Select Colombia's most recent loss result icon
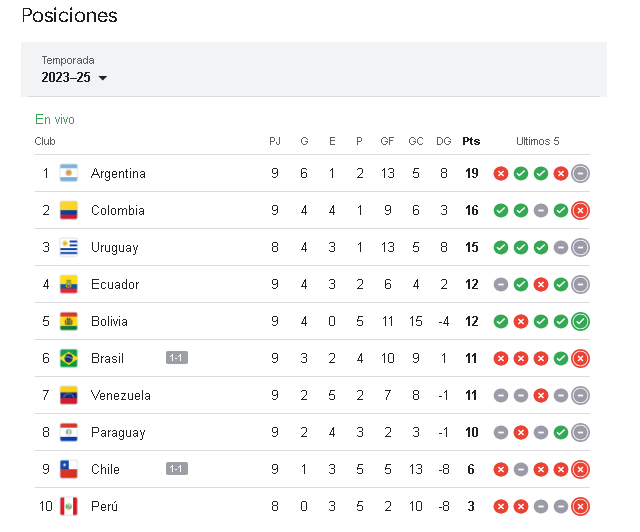 click(x=580, y=210)
